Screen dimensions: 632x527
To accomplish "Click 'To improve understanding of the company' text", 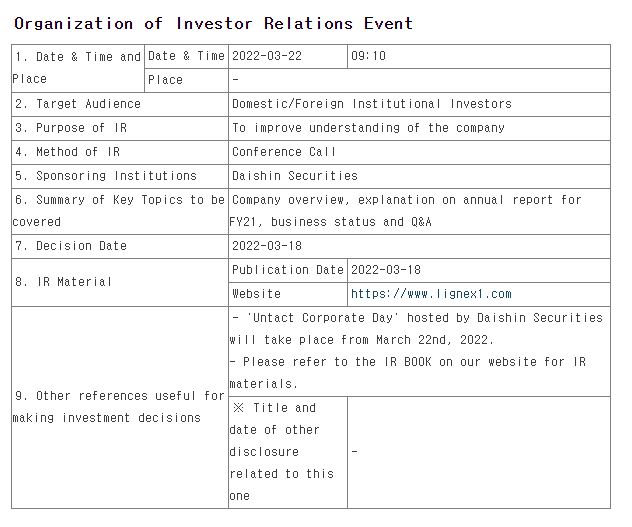I will tap(368, 128).
